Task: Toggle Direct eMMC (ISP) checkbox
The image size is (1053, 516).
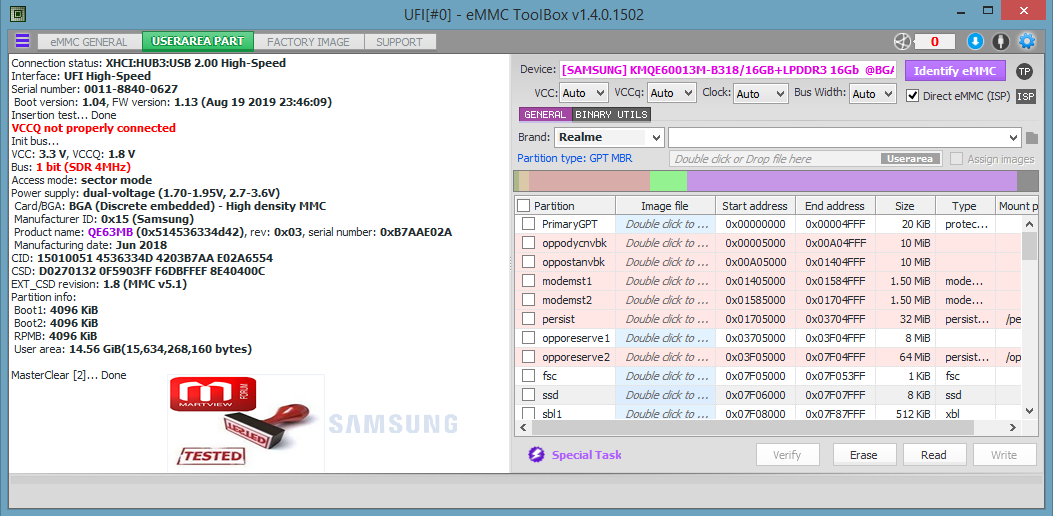Action: pos(912,95)
